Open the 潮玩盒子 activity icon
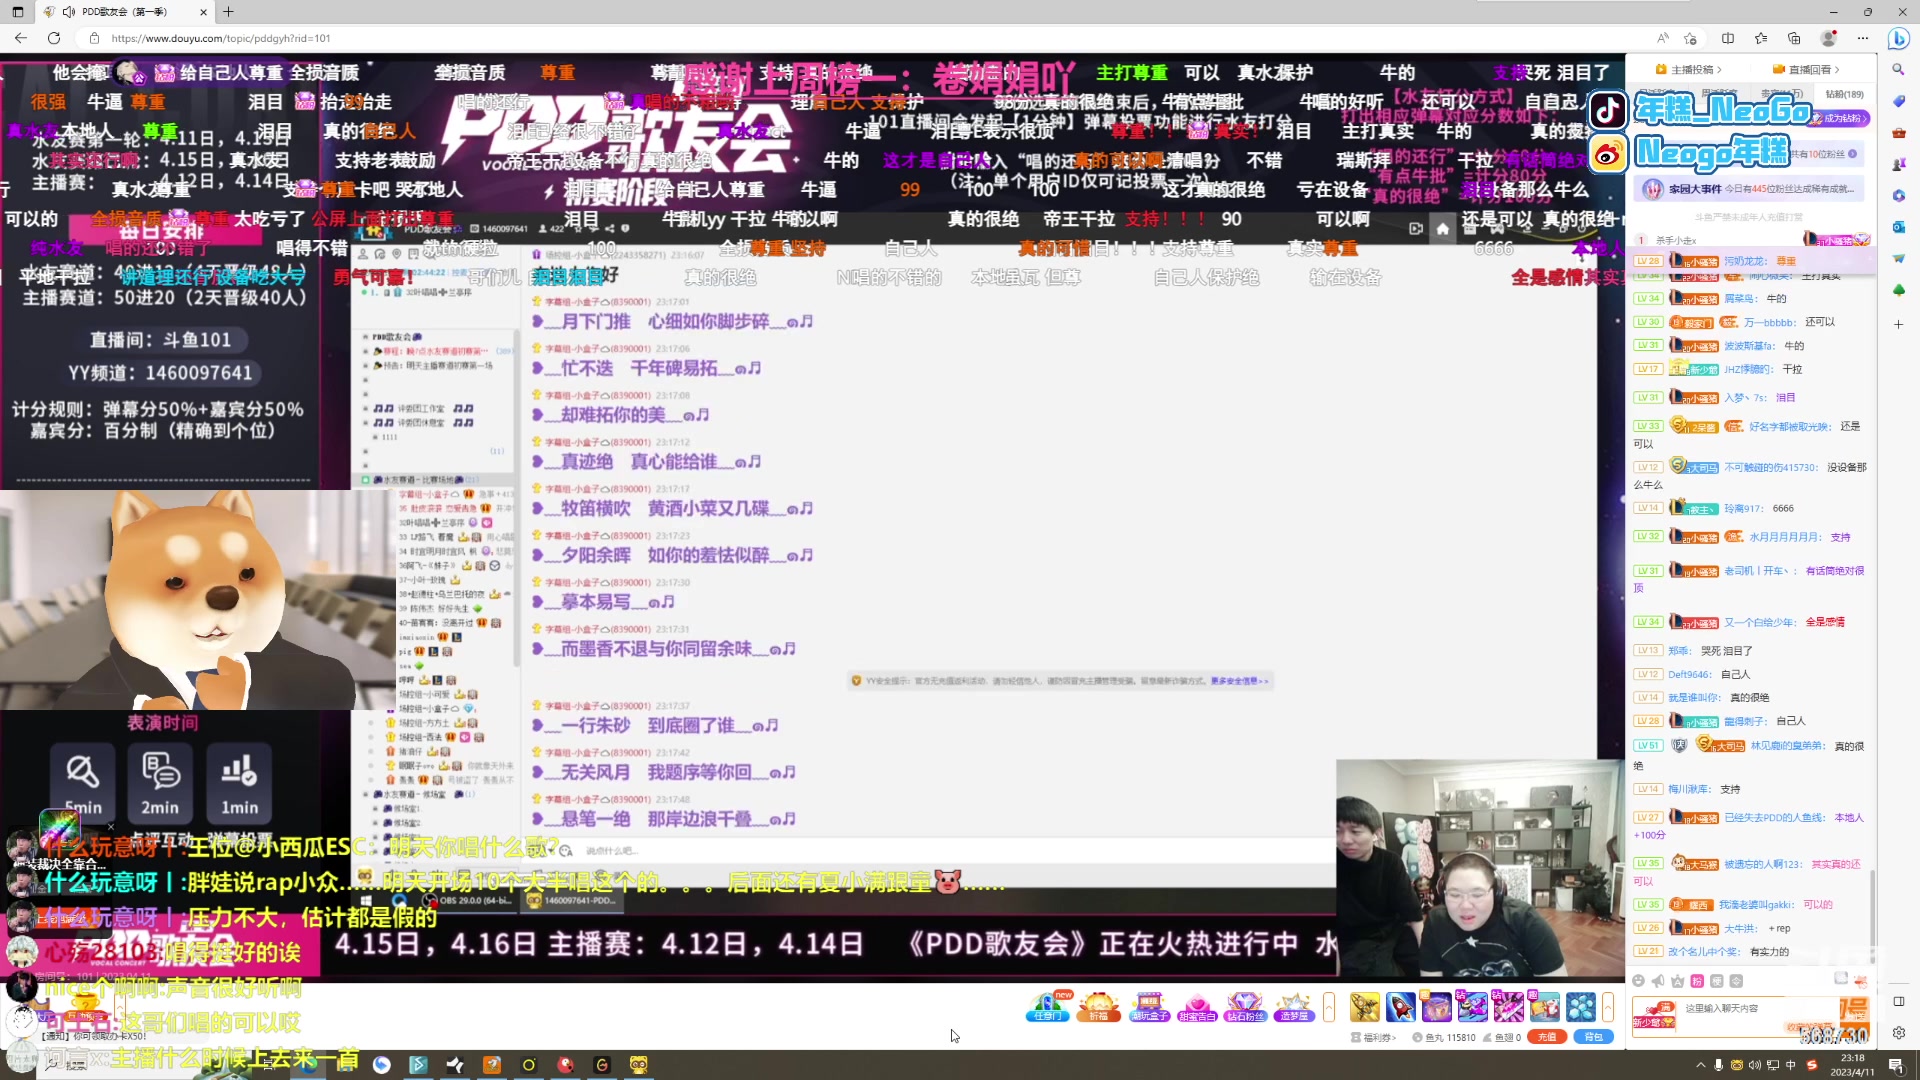This screenshot has width=1920, height=1080. coord(1149,1007)
